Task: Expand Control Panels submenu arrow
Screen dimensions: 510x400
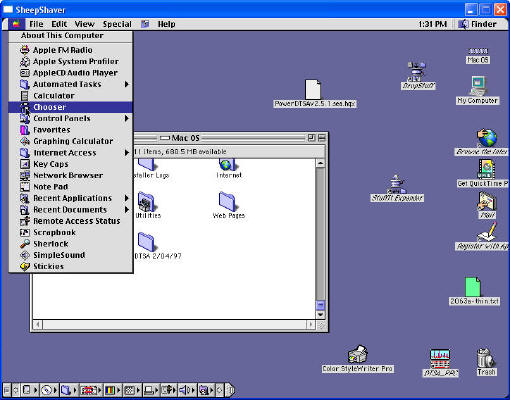Action: tap(127, 118)
